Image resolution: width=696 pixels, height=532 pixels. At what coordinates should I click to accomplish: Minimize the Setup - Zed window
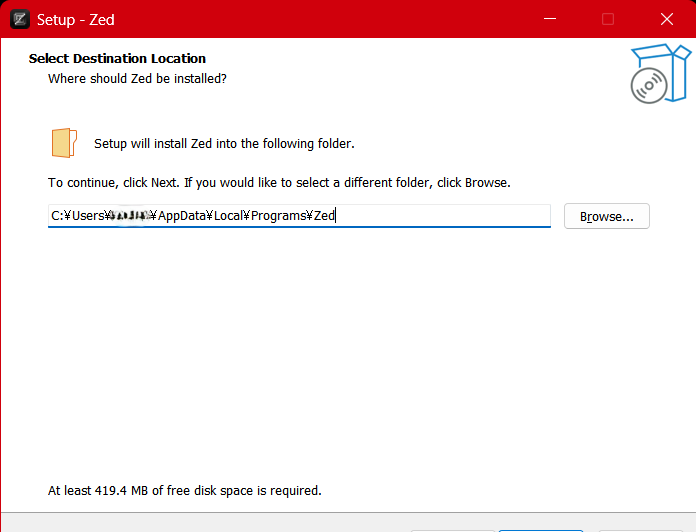[550, 19]
